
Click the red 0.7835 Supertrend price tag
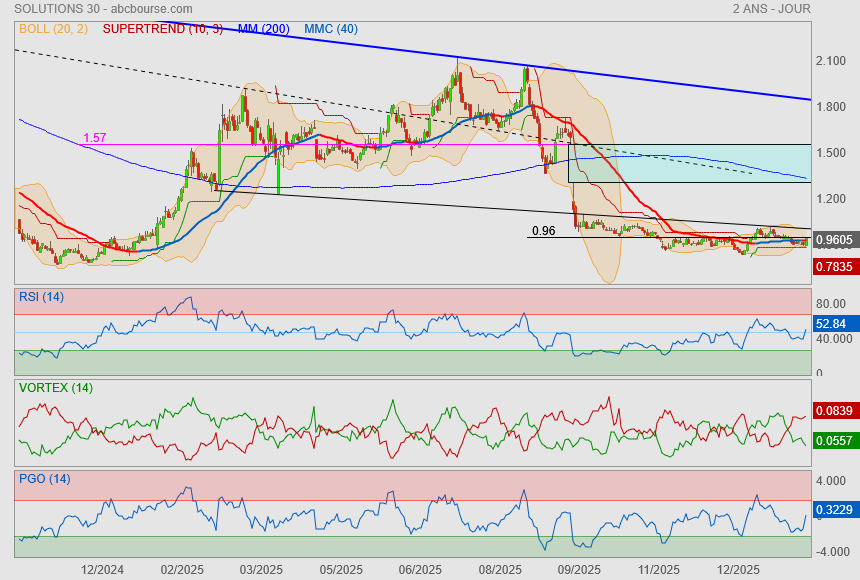tap(833, 267)
